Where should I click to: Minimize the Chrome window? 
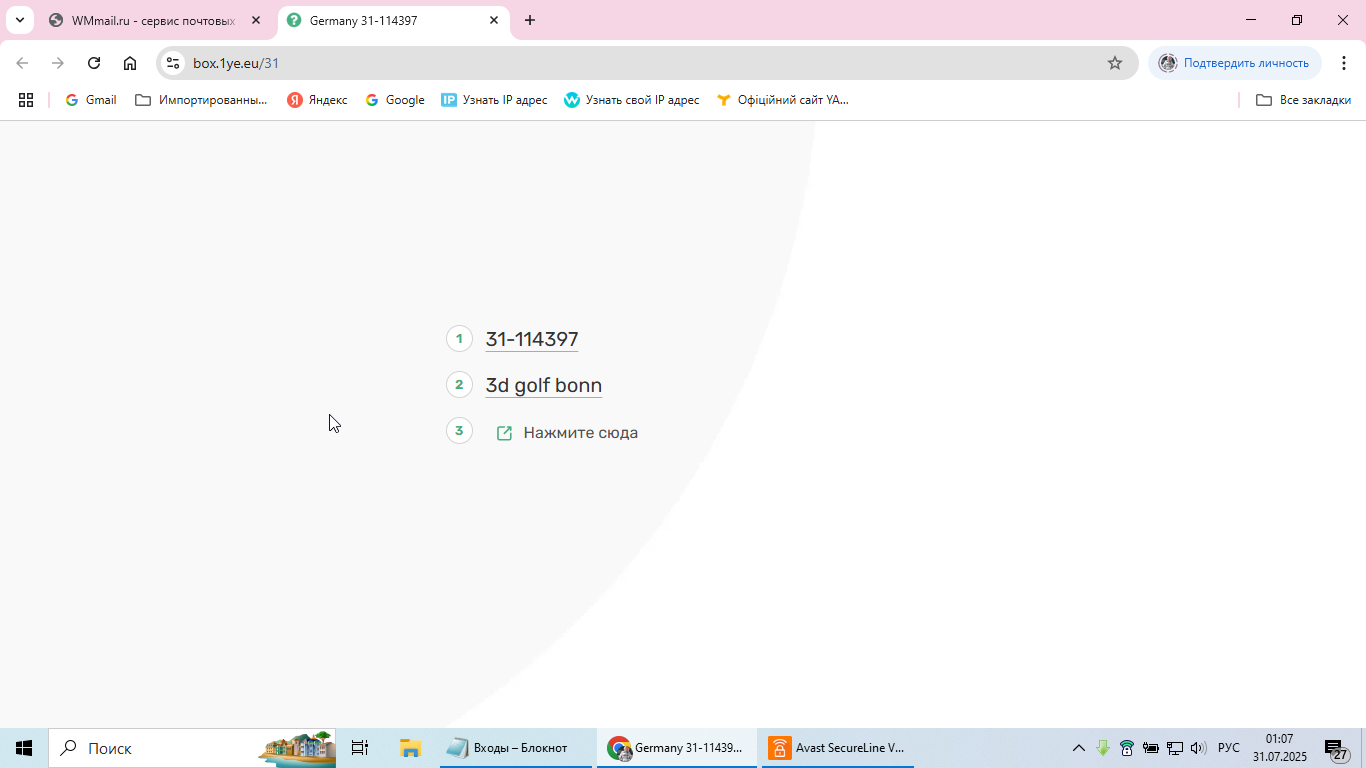click(x=1251, y=20)
